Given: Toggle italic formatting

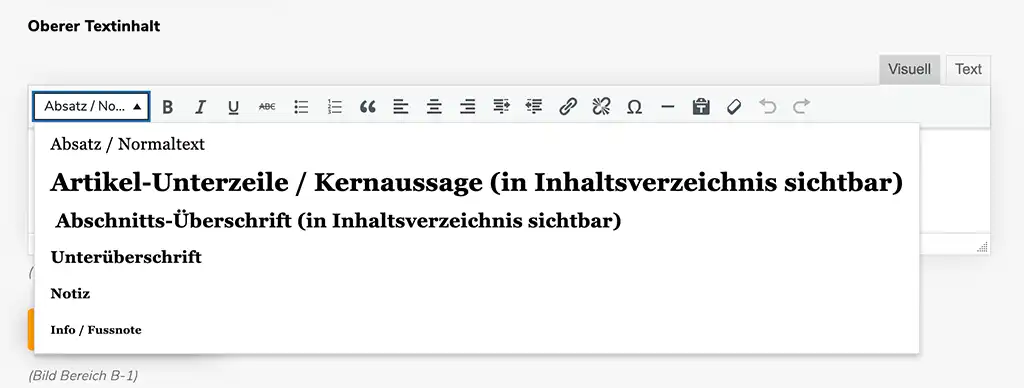Looking at the screenshot, I should coord(200,106).
